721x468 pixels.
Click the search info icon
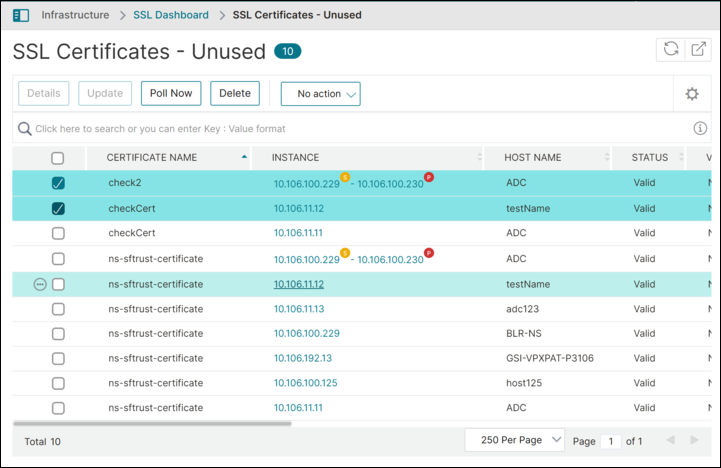(700, 128)
